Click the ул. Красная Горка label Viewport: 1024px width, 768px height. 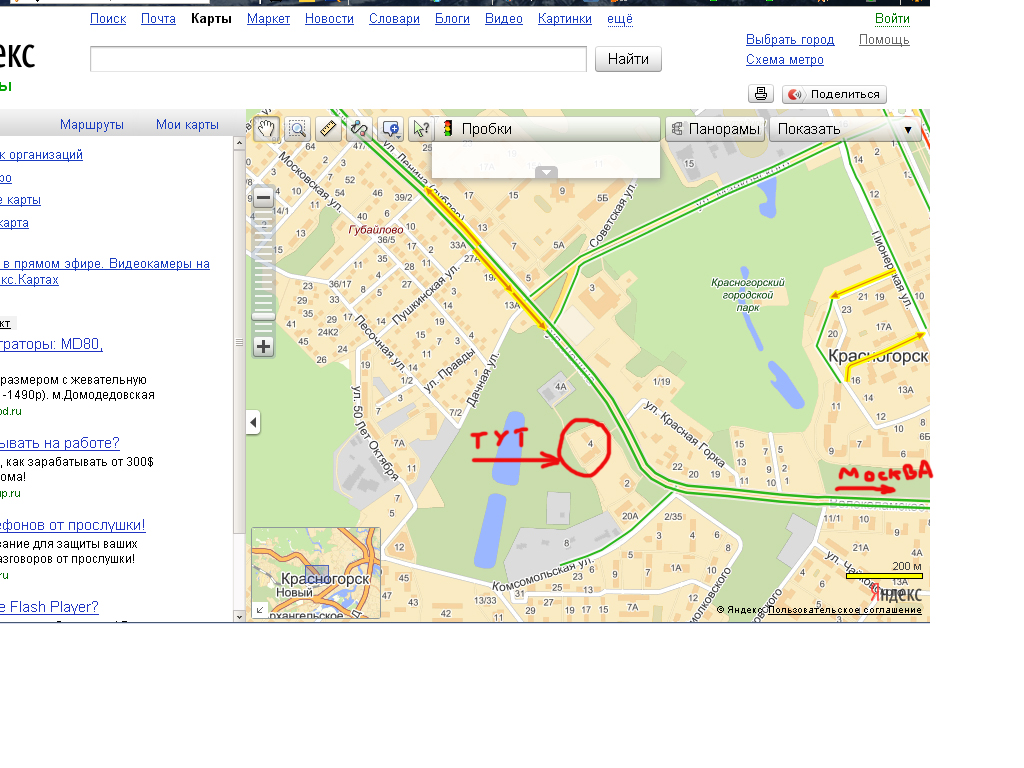(684, 434)
